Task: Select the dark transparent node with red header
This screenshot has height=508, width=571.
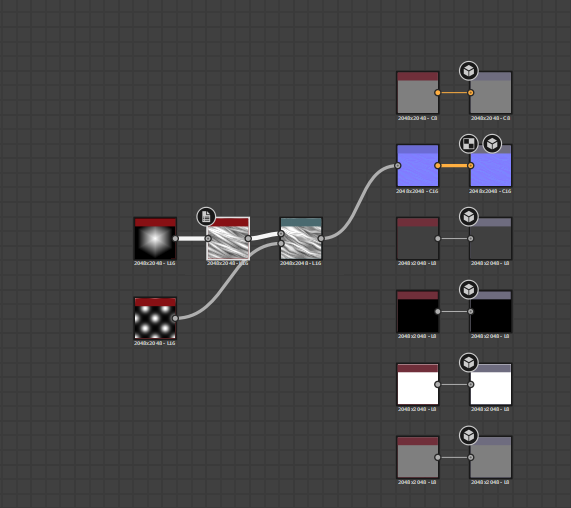Action: pos(418,239)
